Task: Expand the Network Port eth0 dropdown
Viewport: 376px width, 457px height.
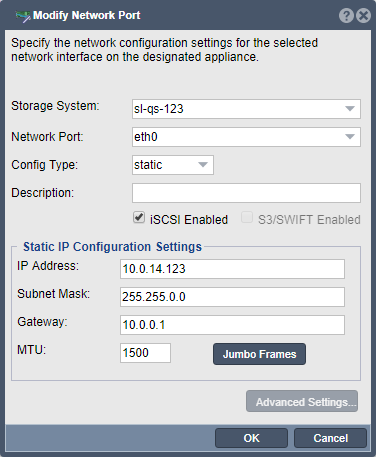Action: click(x=246, y=137)
